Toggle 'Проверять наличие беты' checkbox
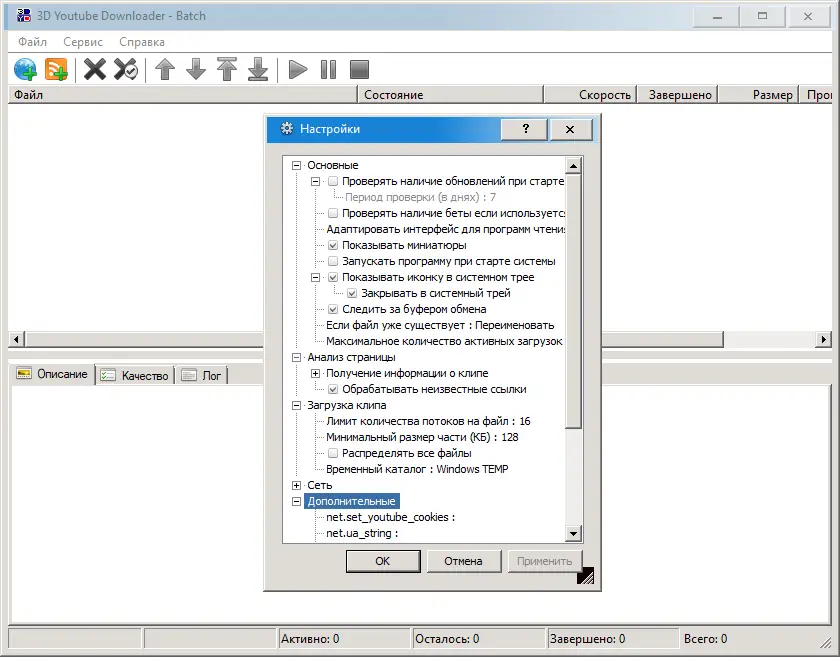The height and width of the screenshot is (657, 840). (x=333, y=213)
